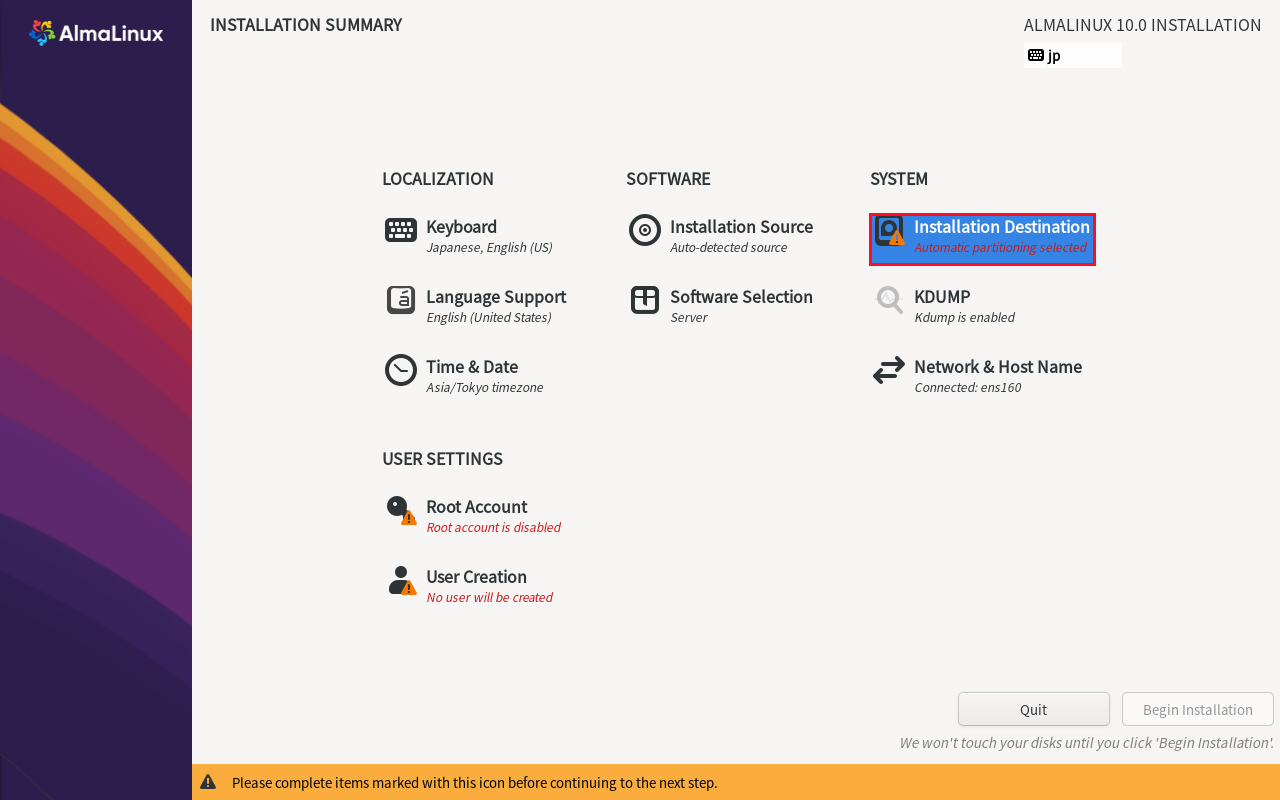Configure KDUMP settings label
This screenshot has height=800, width=1280.
click(x=942, y=297)
